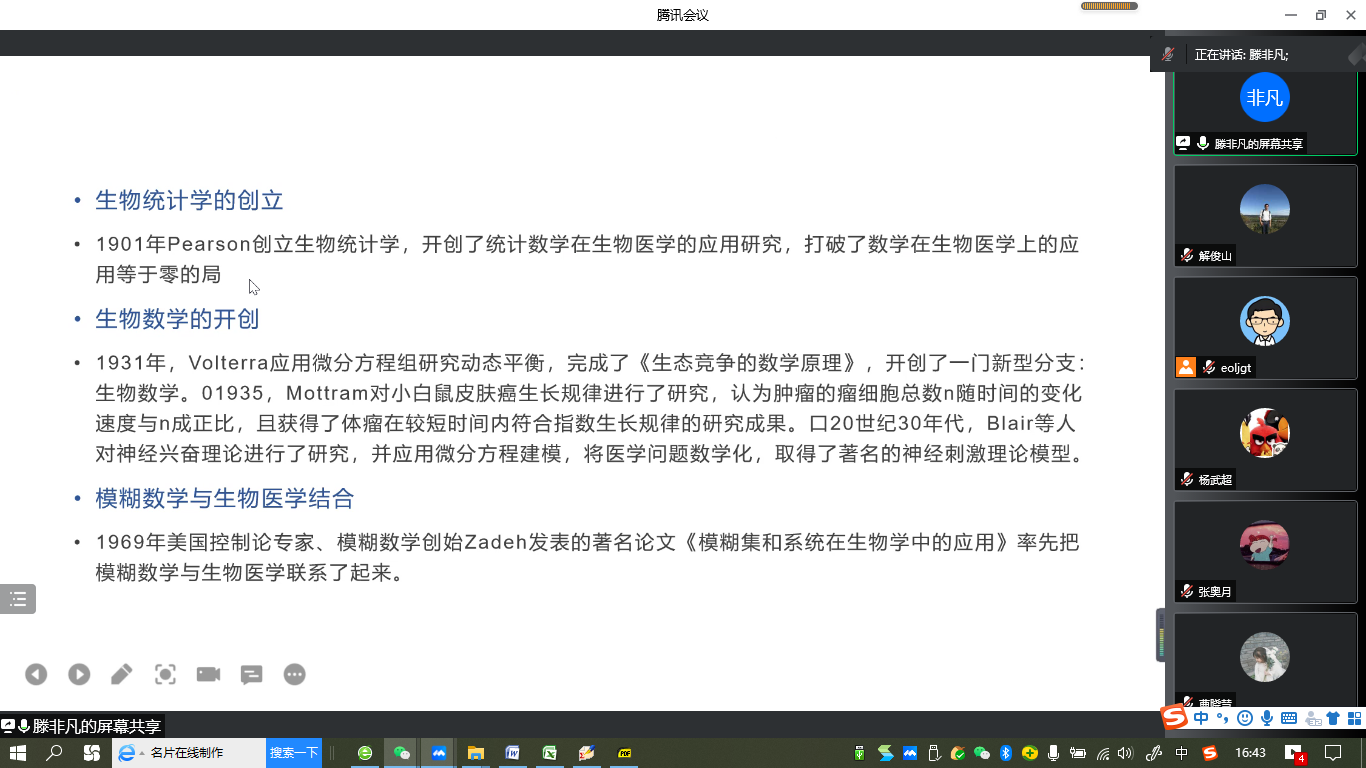Open the Word document in taskbar
This screenshot has width=1366, height=768.
[513, 753]
